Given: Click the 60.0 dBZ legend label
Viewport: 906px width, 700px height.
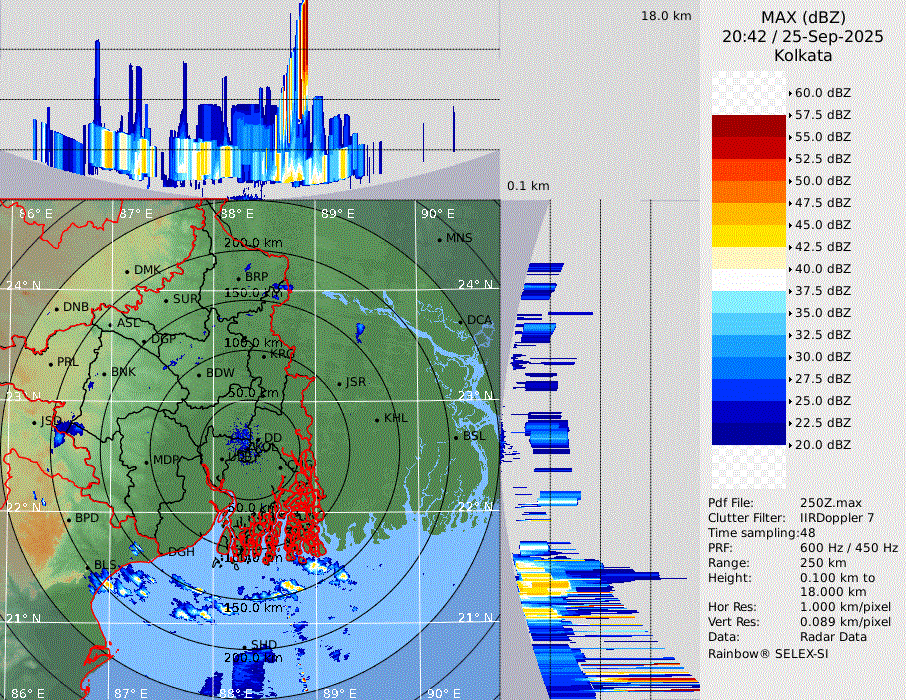Looking at the screenshot, I should click(822, 93).
